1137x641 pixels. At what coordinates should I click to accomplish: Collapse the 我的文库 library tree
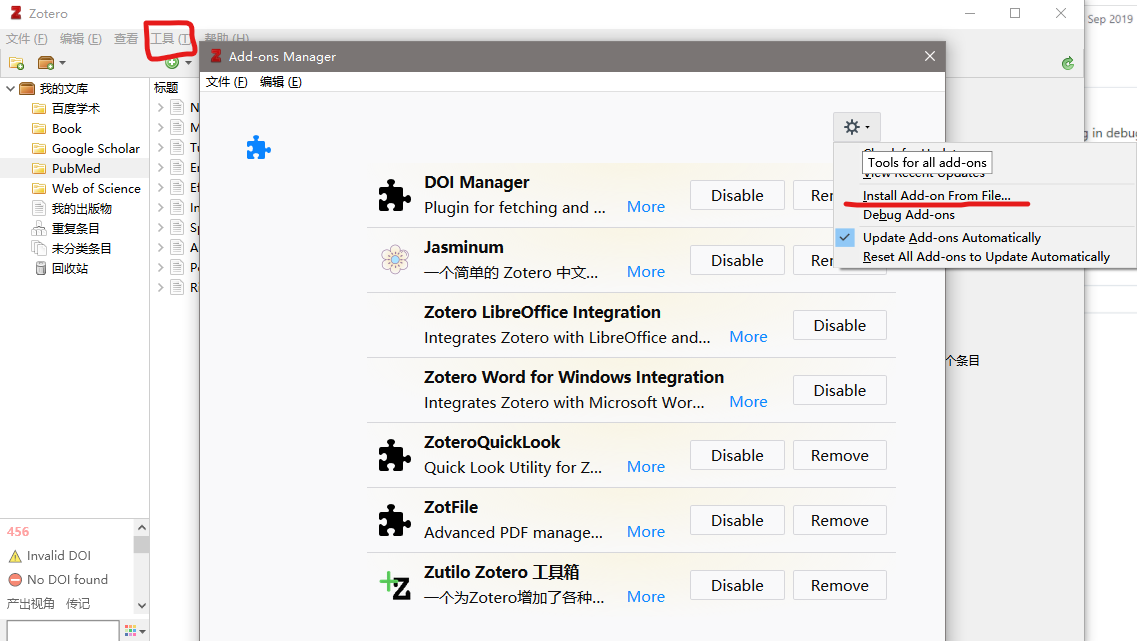(x=10, y=88)
